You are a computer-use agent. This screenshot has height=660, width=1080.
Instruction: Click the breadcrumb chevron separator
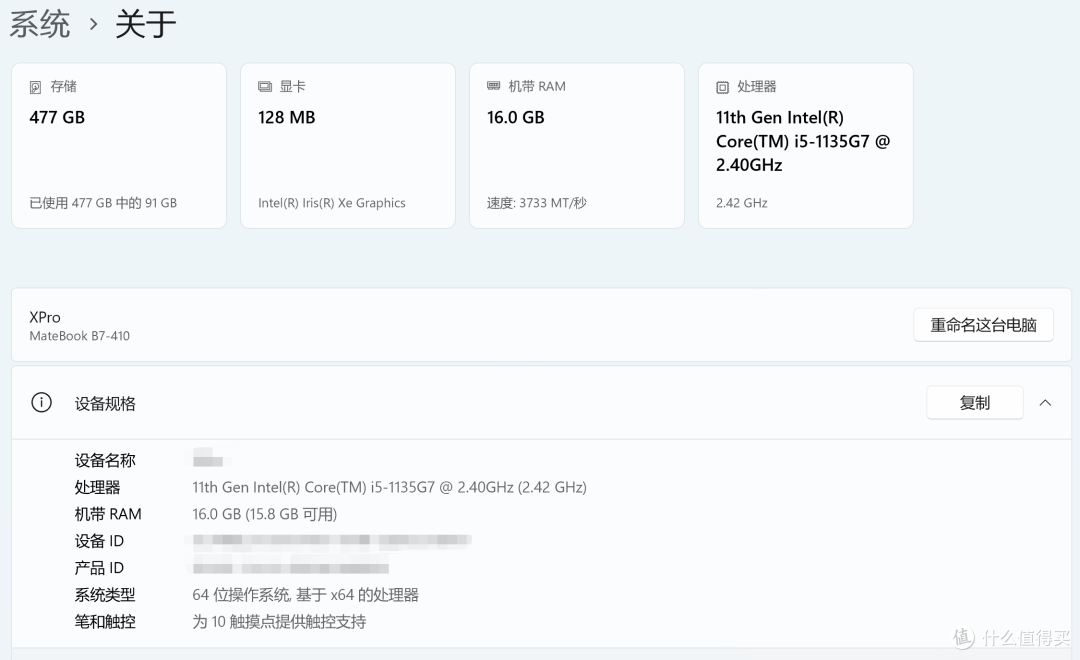[x=93, y=25]
